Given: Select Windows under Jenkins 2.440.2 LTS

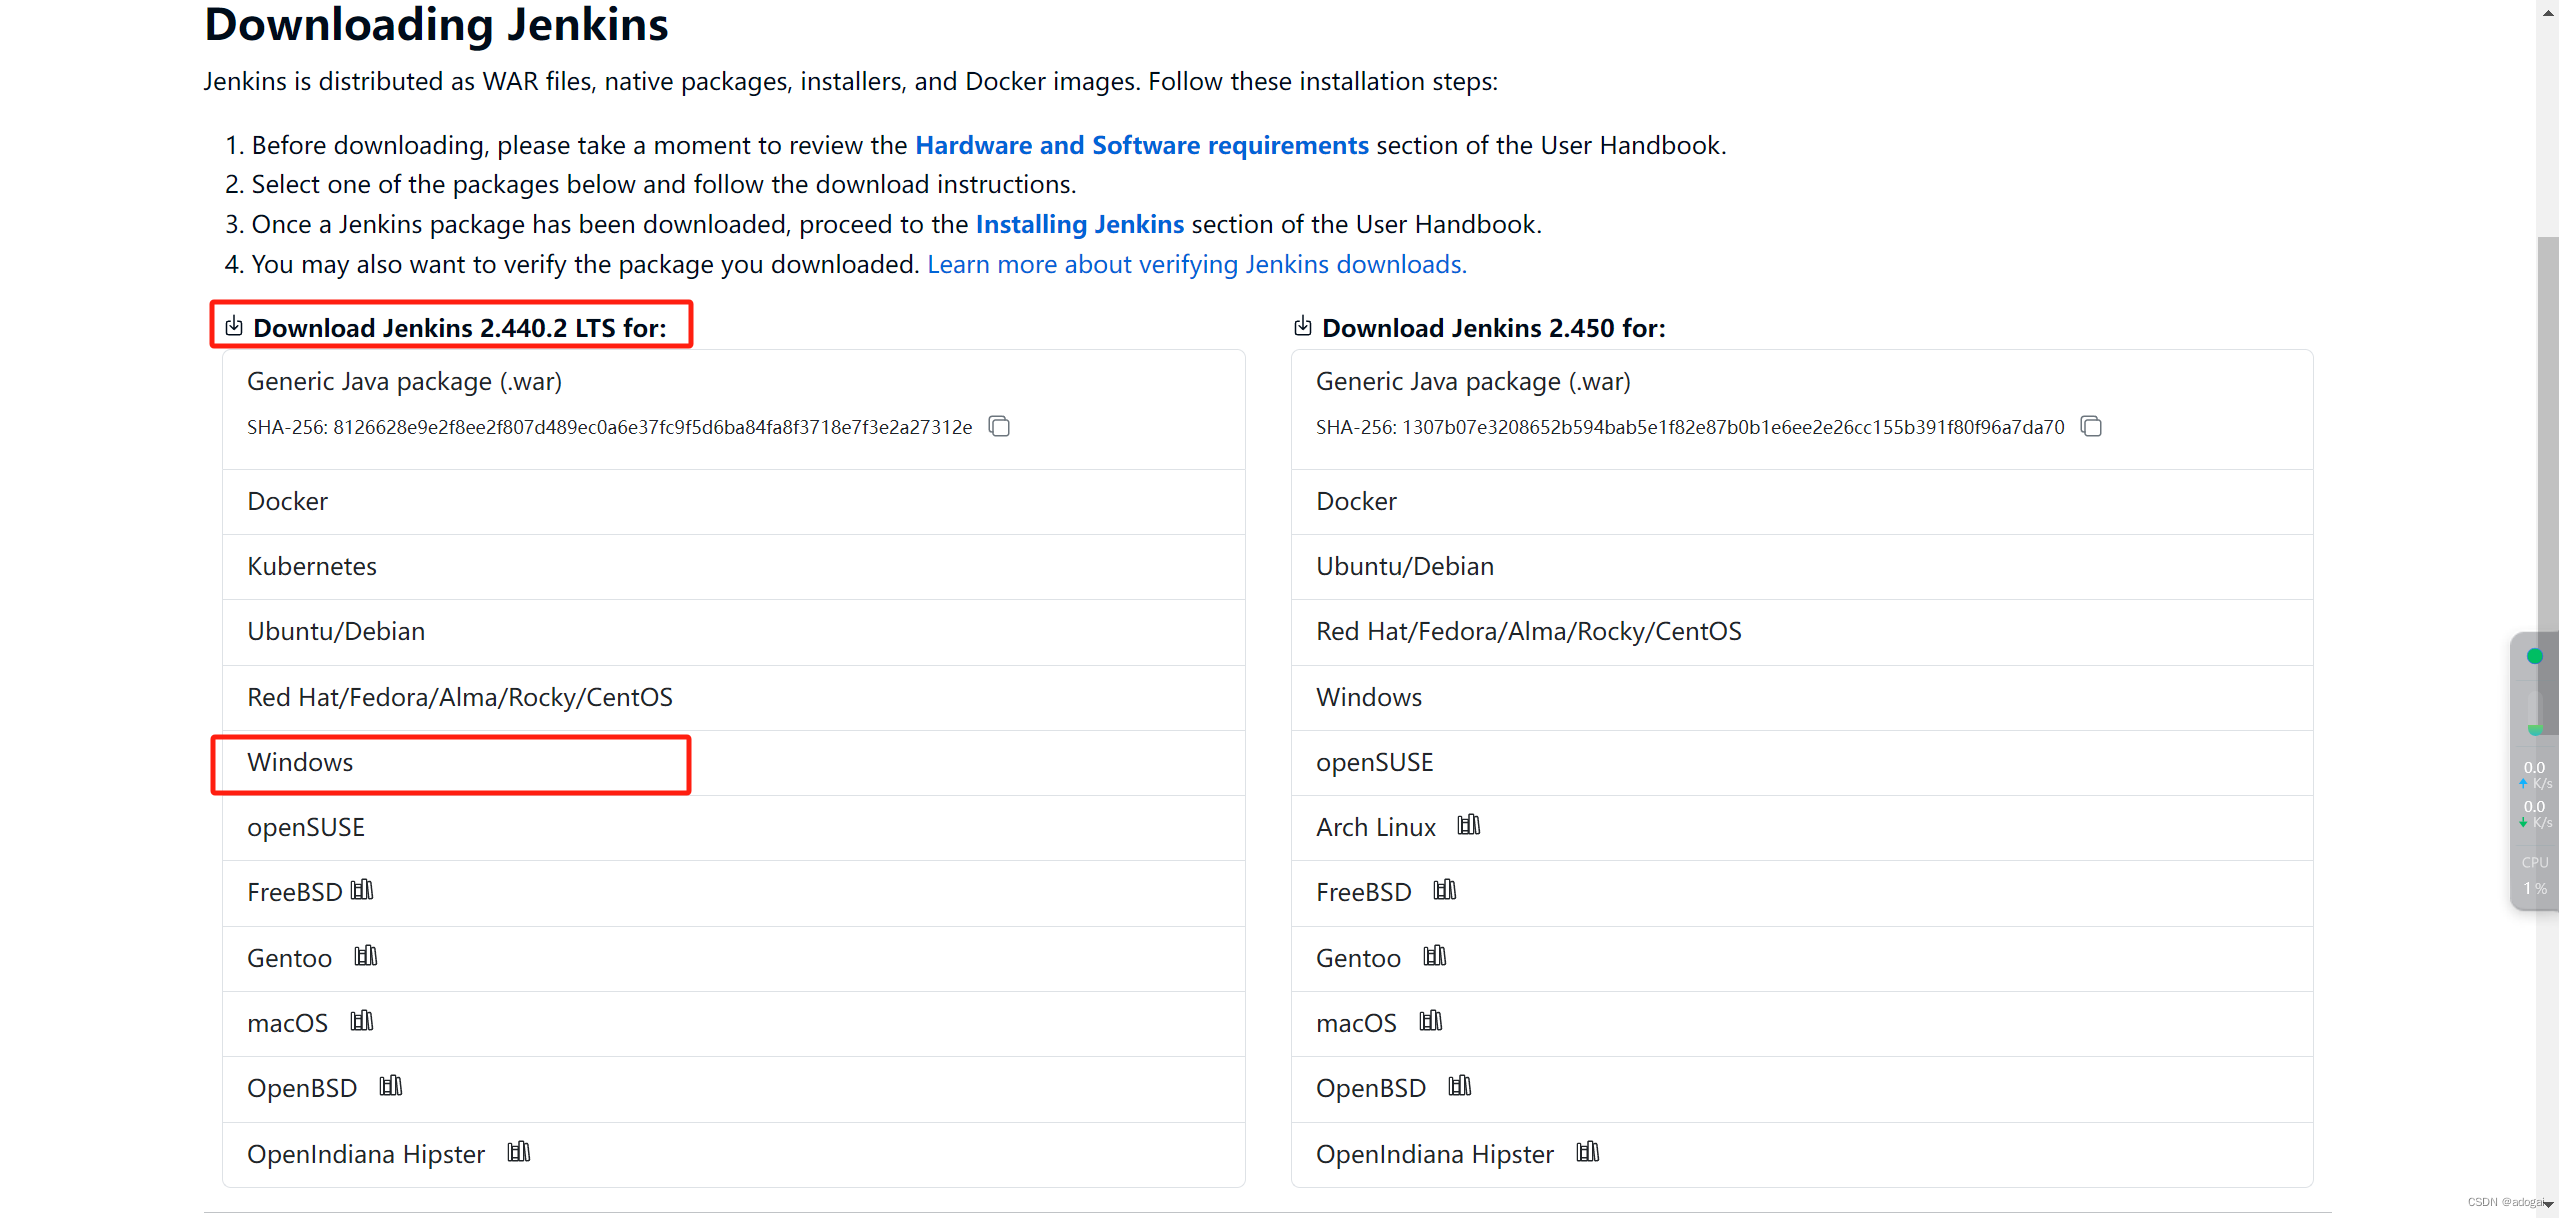Looking at the screenshot, I should (734, 763).
